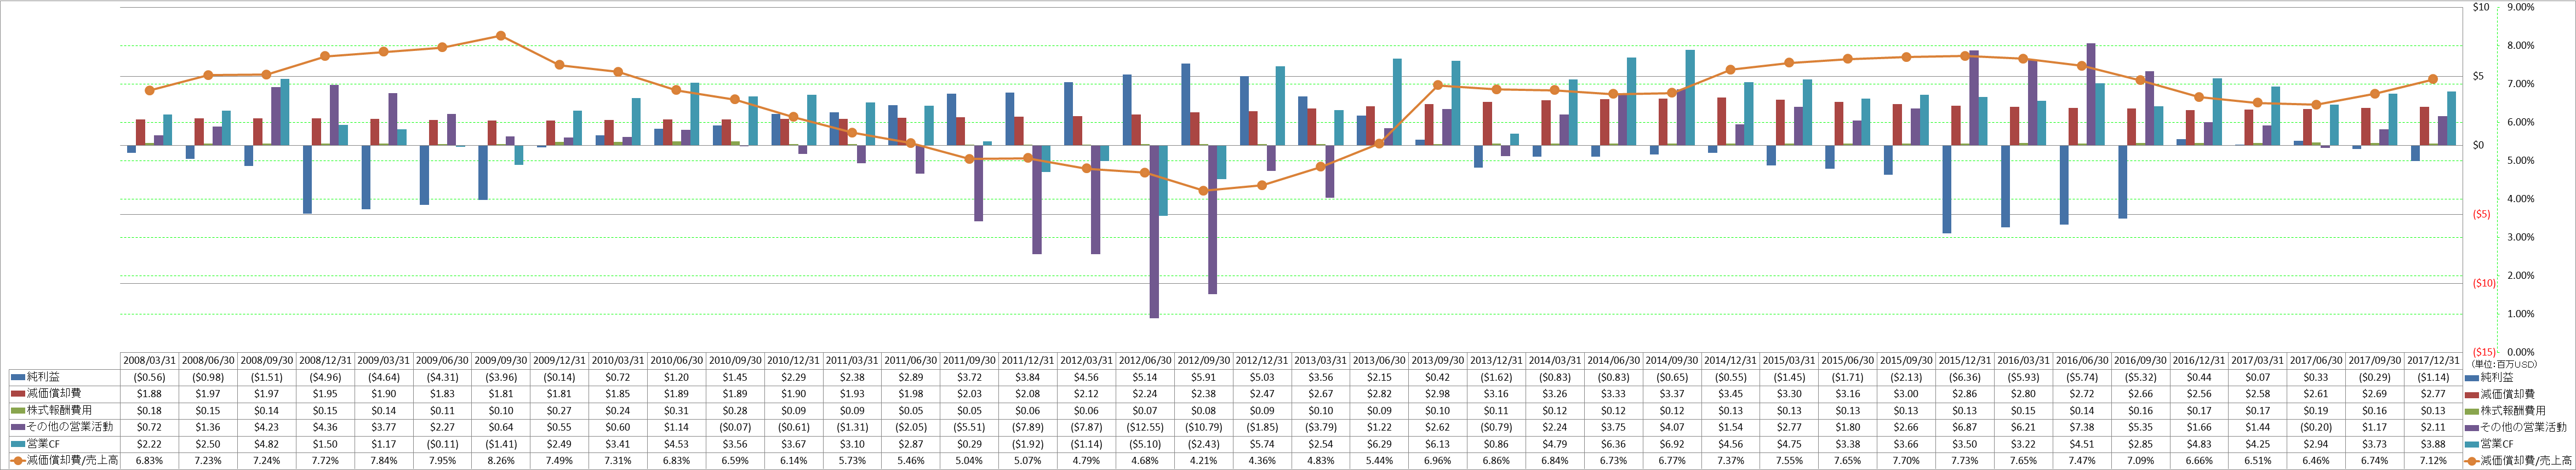Select the ($7.89) cell under 2011/12/31
The height and width of the screenshot is (470, 2576).
(x=1027, y=427)
